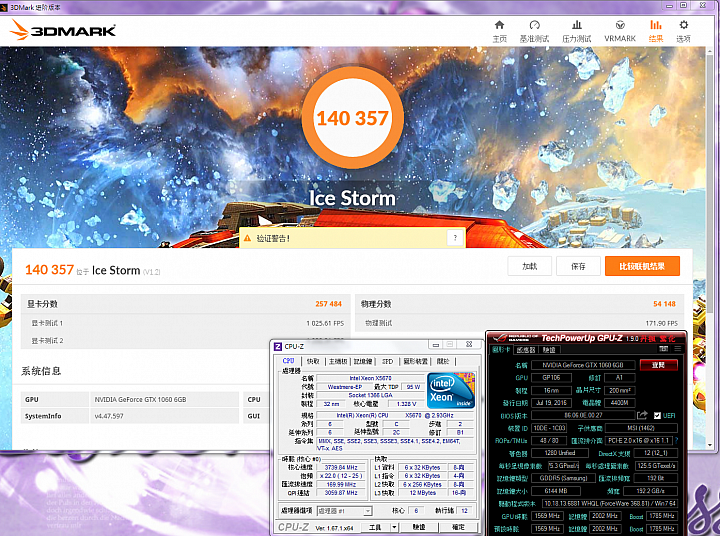Click the multiplier x 22.0 (12 - 25) value
This screenshot has width=720, height=536.
341,476
